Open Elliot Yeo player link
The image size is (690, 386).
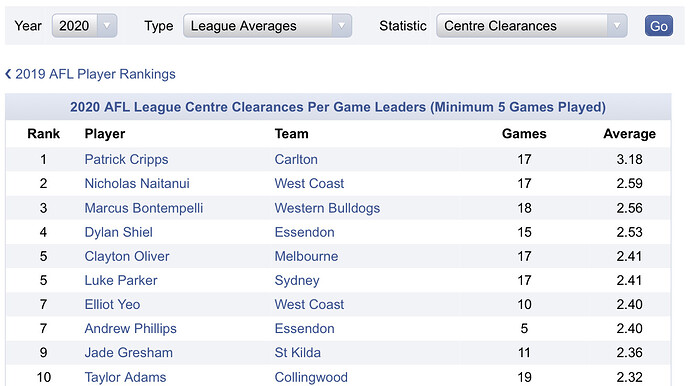112,304
